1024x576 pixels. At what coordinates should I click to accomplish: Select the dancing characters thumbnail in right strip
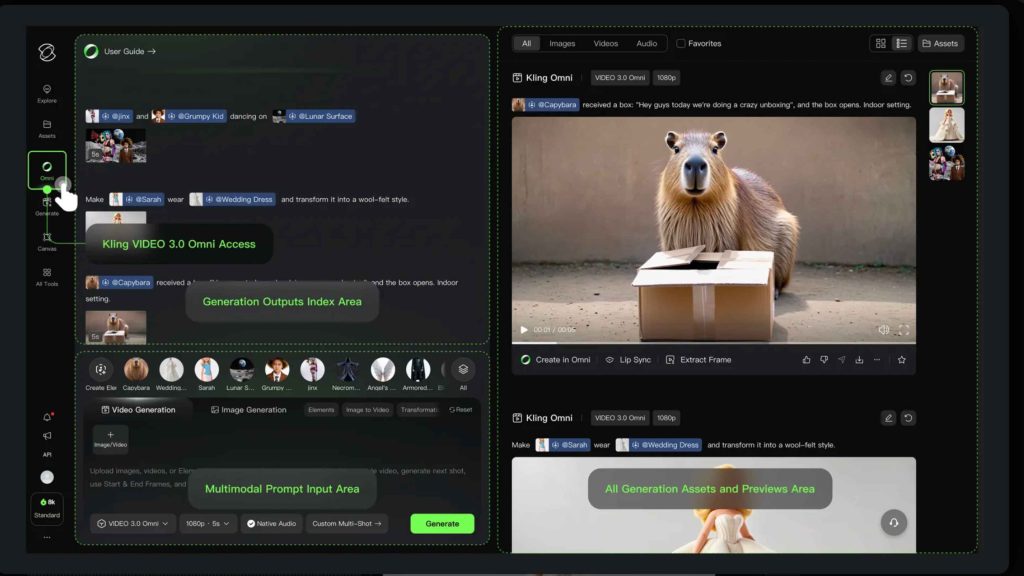coord(946,163)
